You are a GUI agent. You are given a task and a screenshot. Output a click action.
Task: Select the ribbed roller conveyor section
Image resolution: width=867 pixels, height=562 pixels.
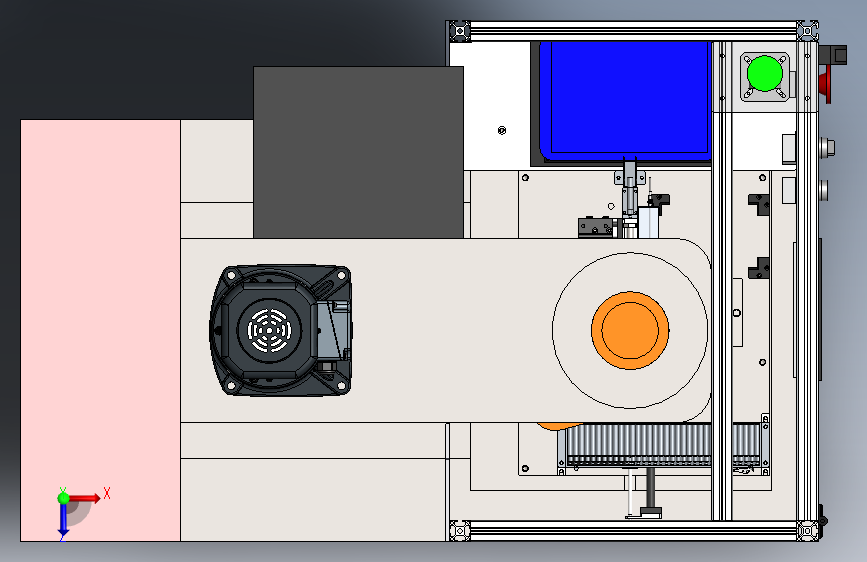pyautogui.click(x=664, y=444)
